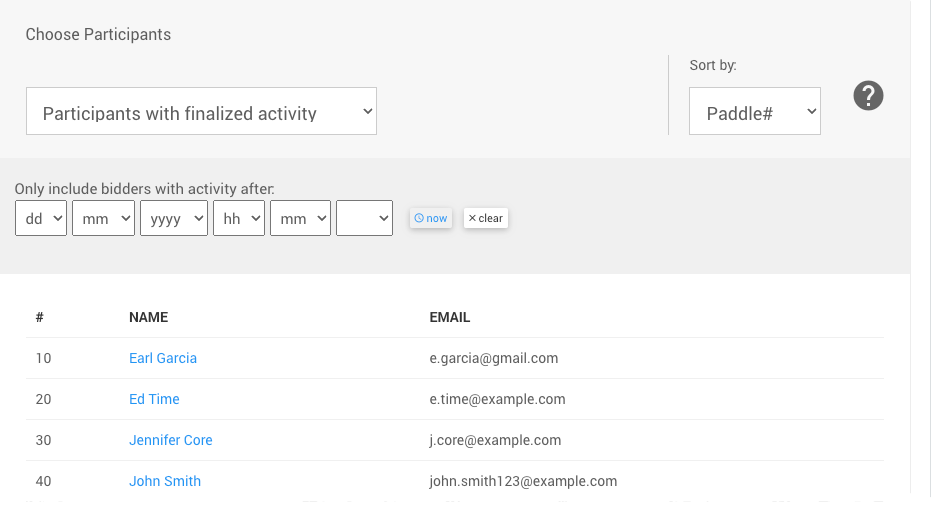Open Ed Time's participant link

[154, 399]
